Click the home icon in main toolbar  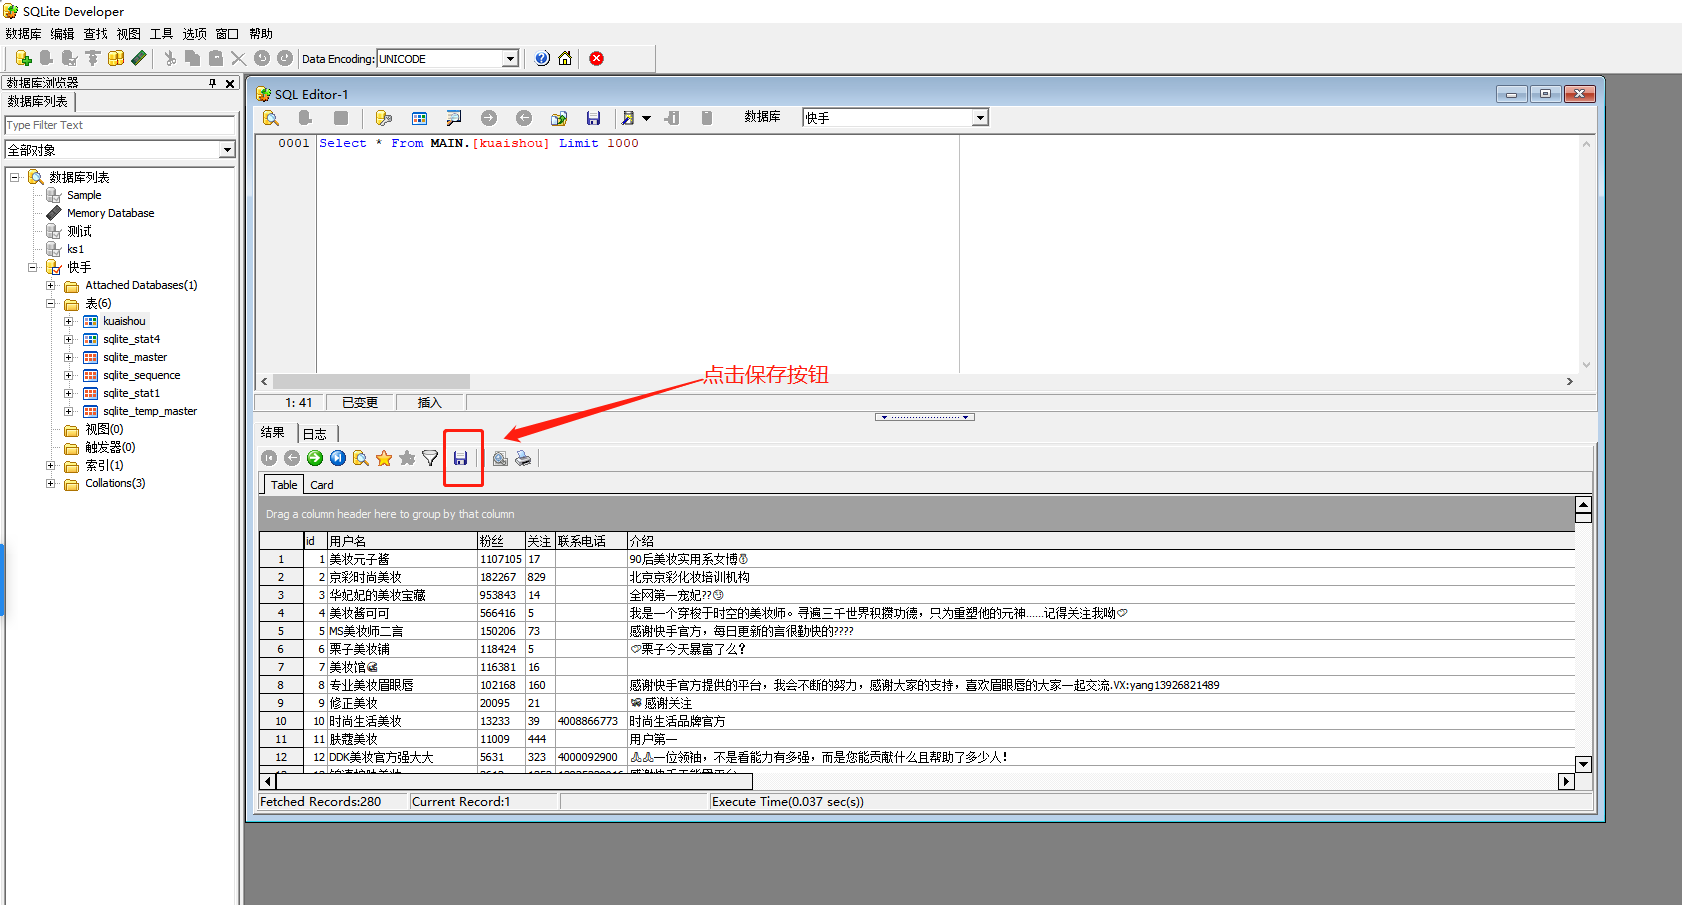coord(565,58)
